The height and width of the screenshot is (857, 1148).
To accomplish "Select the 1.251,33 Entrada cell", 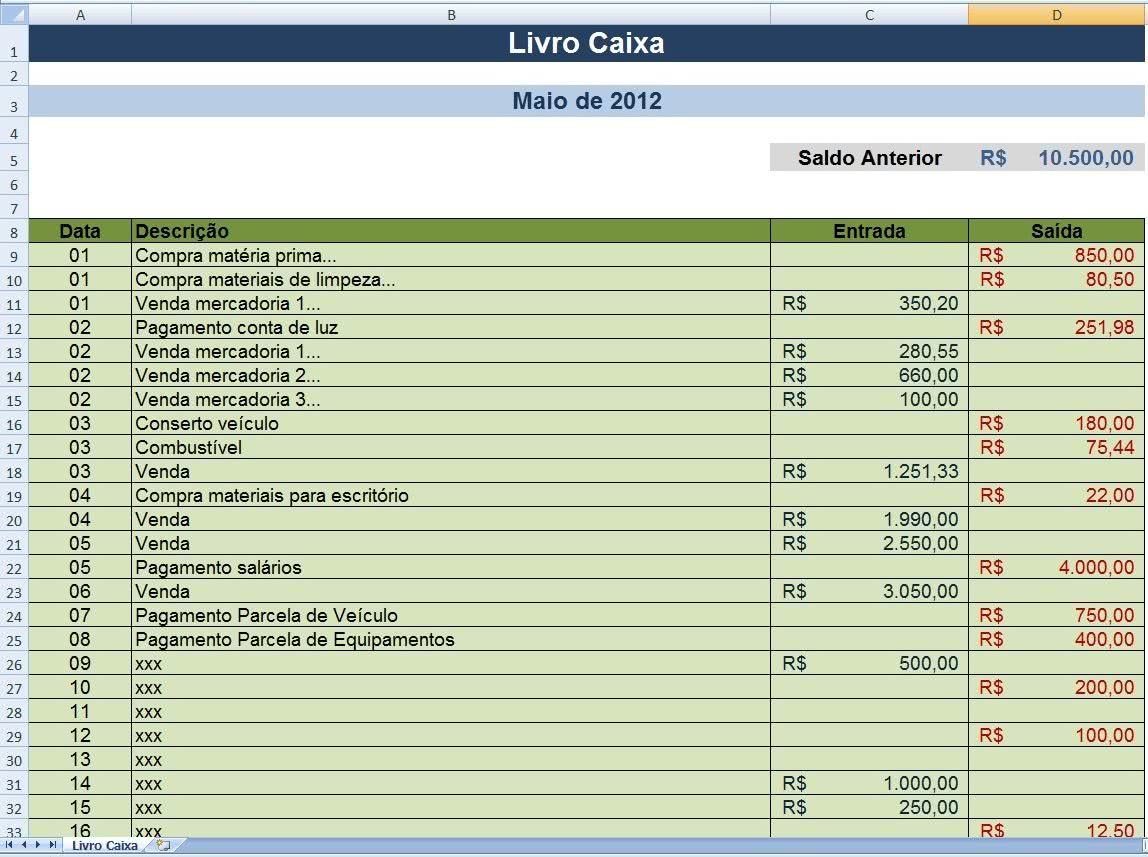I will (x=869, y=471).
